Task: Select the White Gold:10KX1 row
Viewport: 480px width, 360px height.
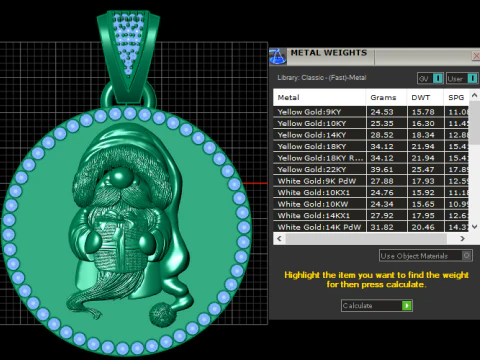Action: point(371,192)
